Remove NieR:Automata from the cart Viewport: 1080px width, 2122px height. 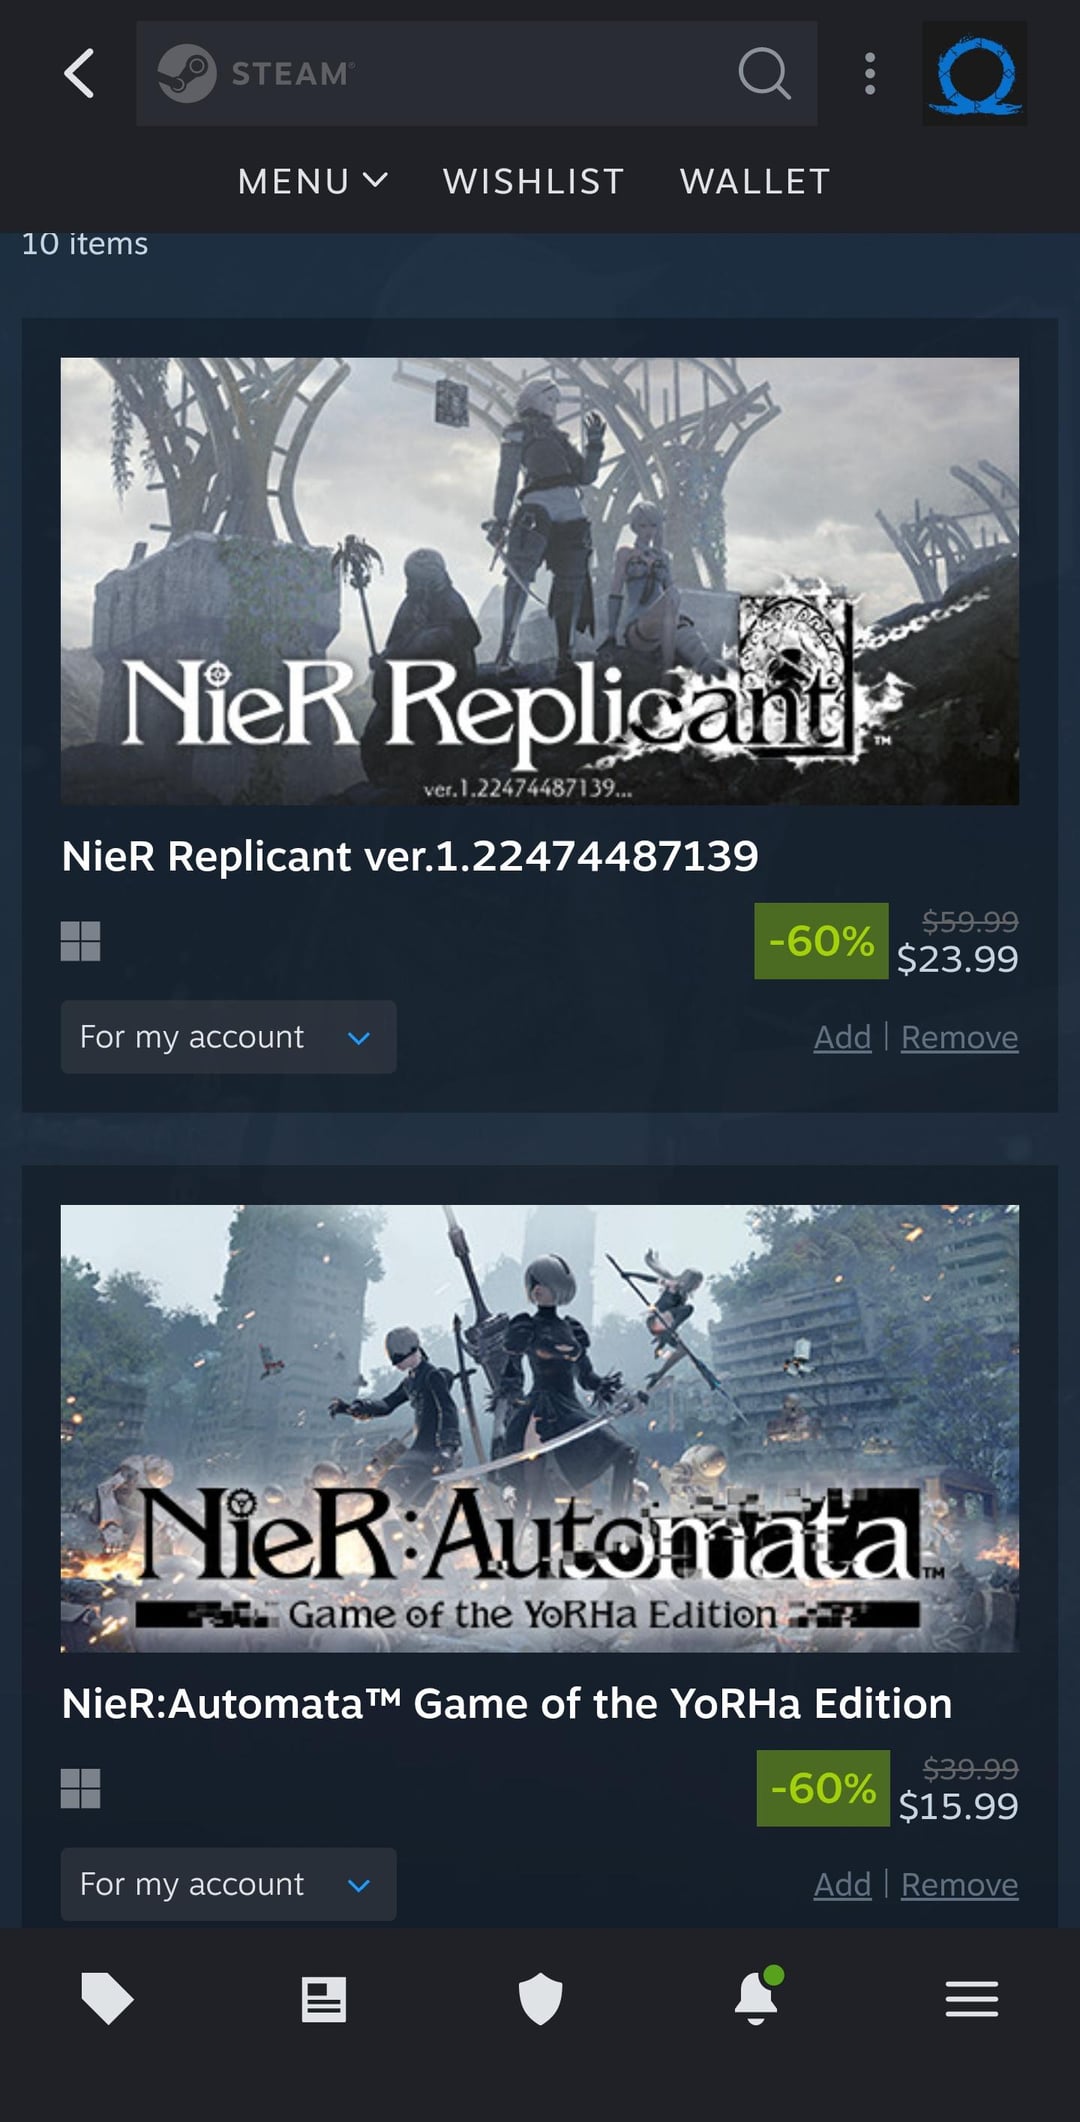click(959, 1885)
